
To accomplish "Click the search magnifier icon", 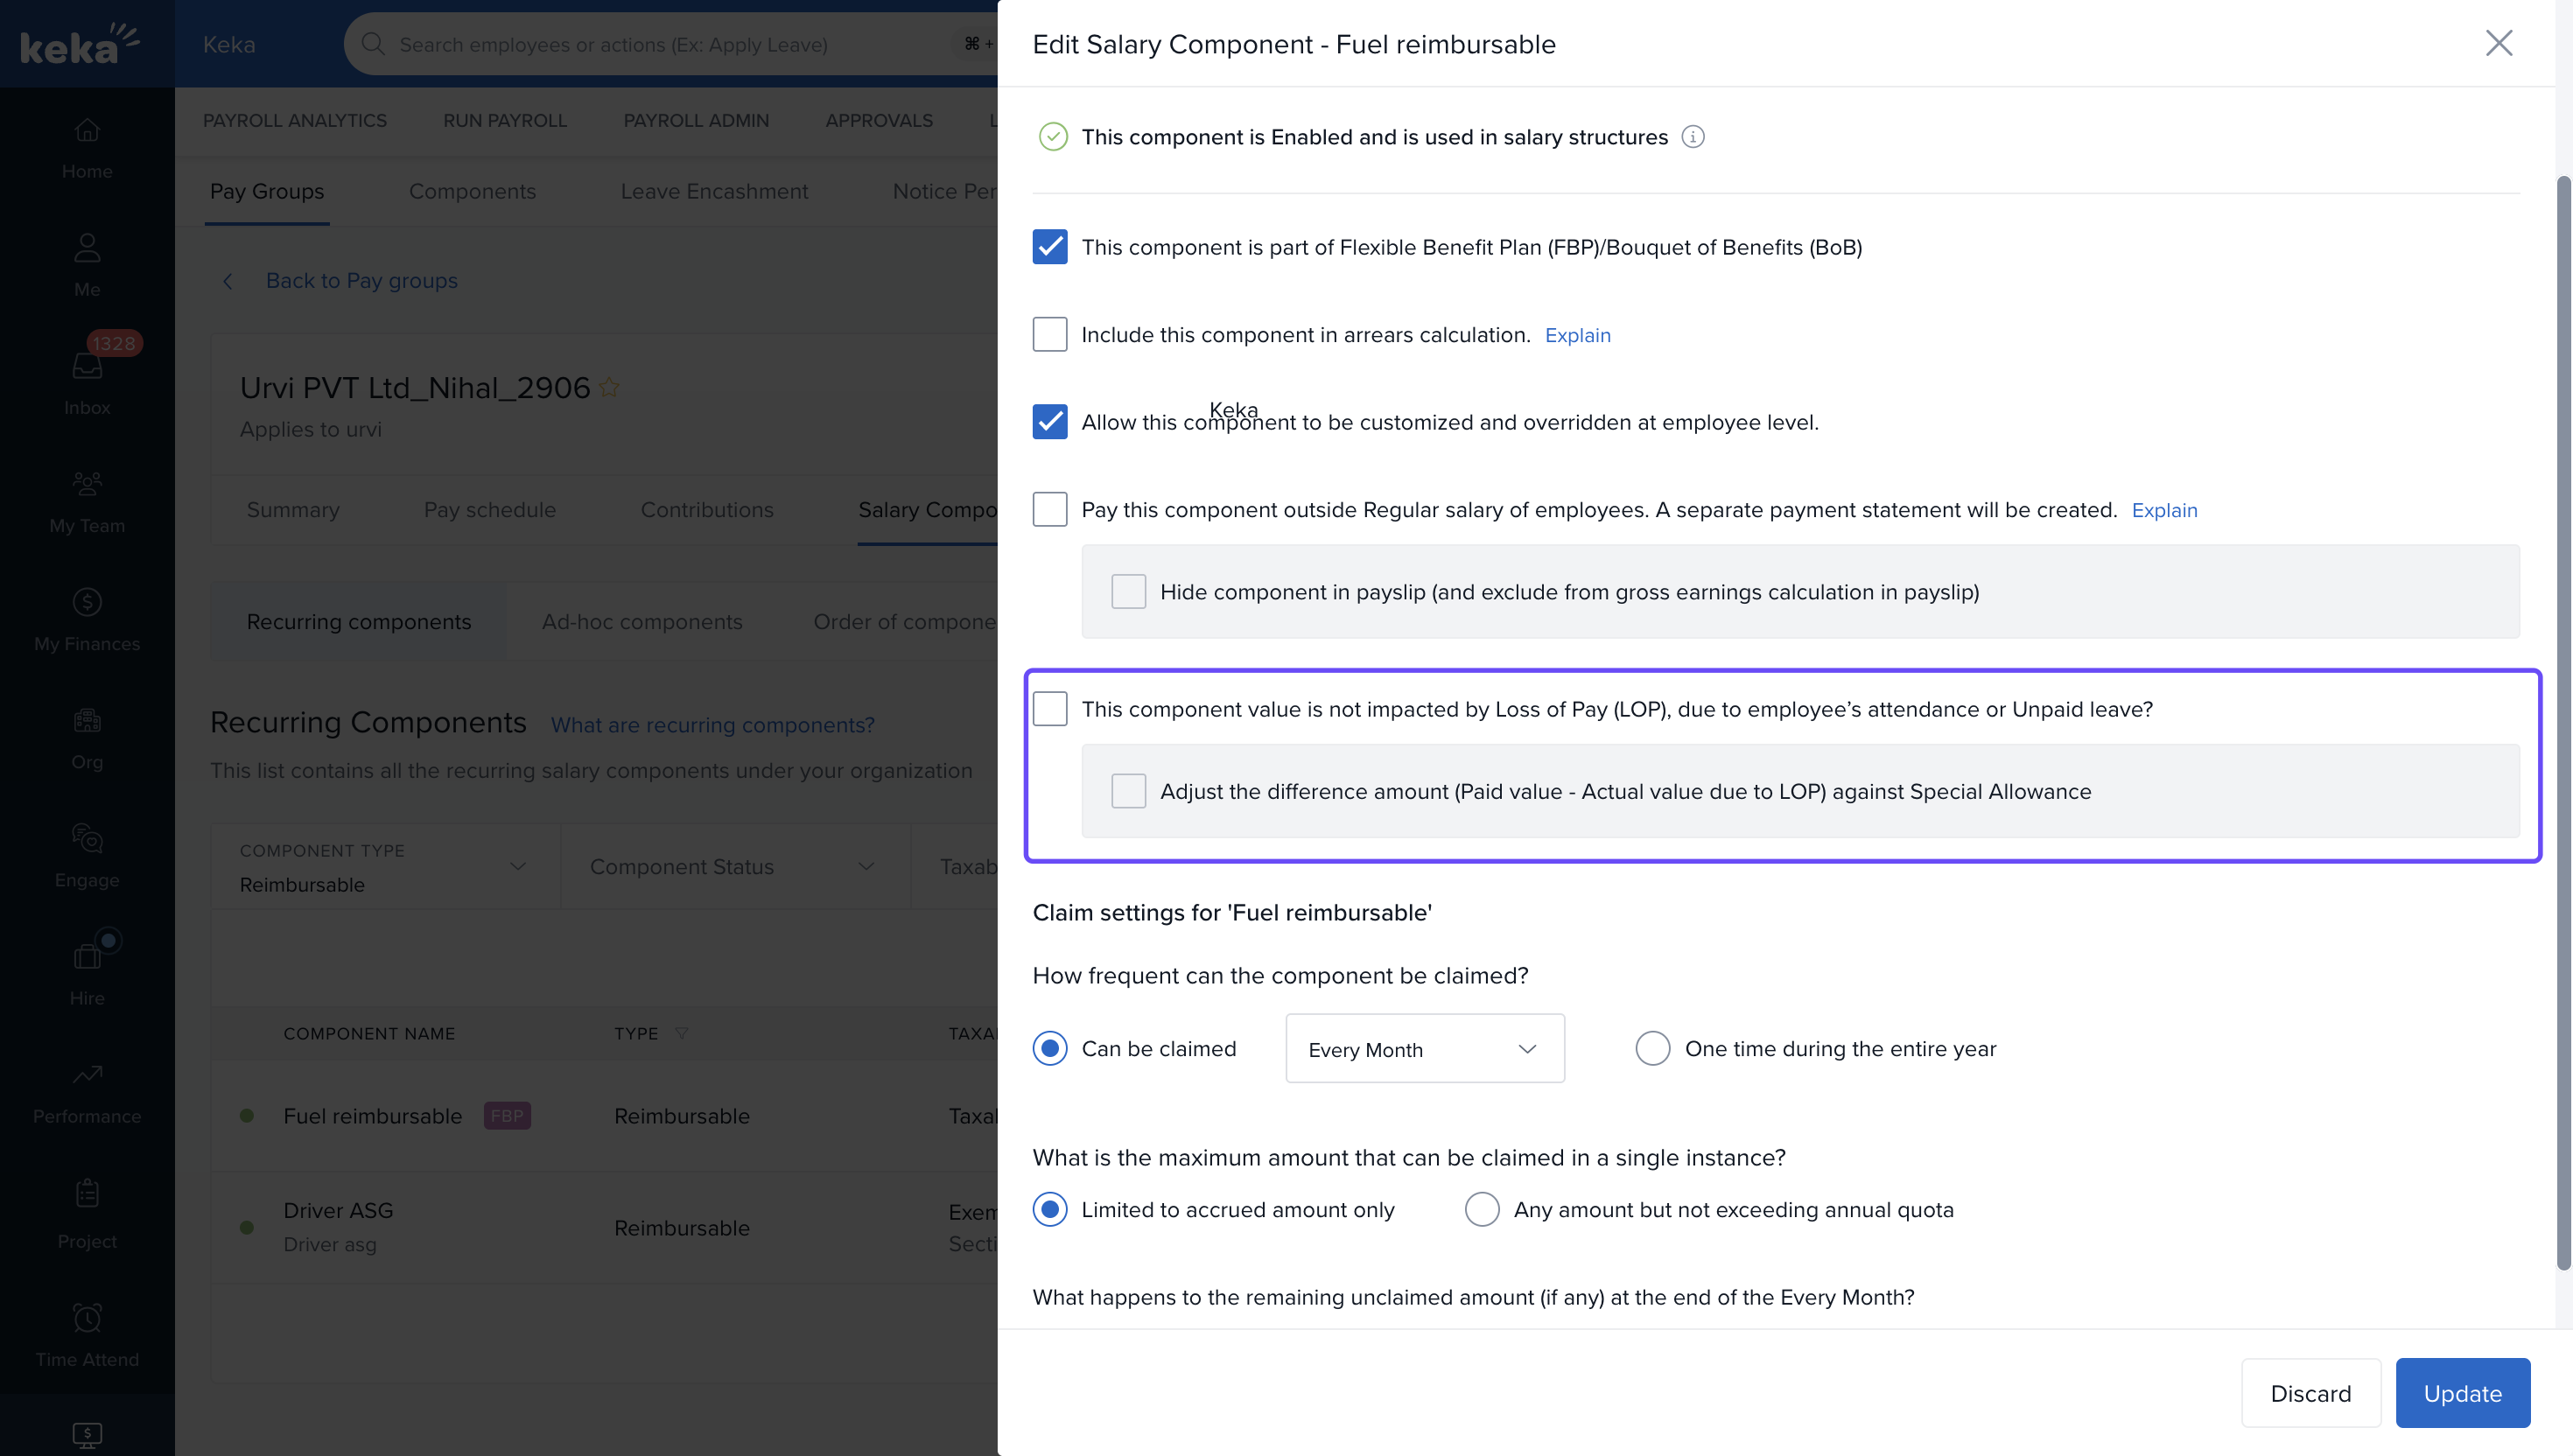I will (x=373, y=44).
